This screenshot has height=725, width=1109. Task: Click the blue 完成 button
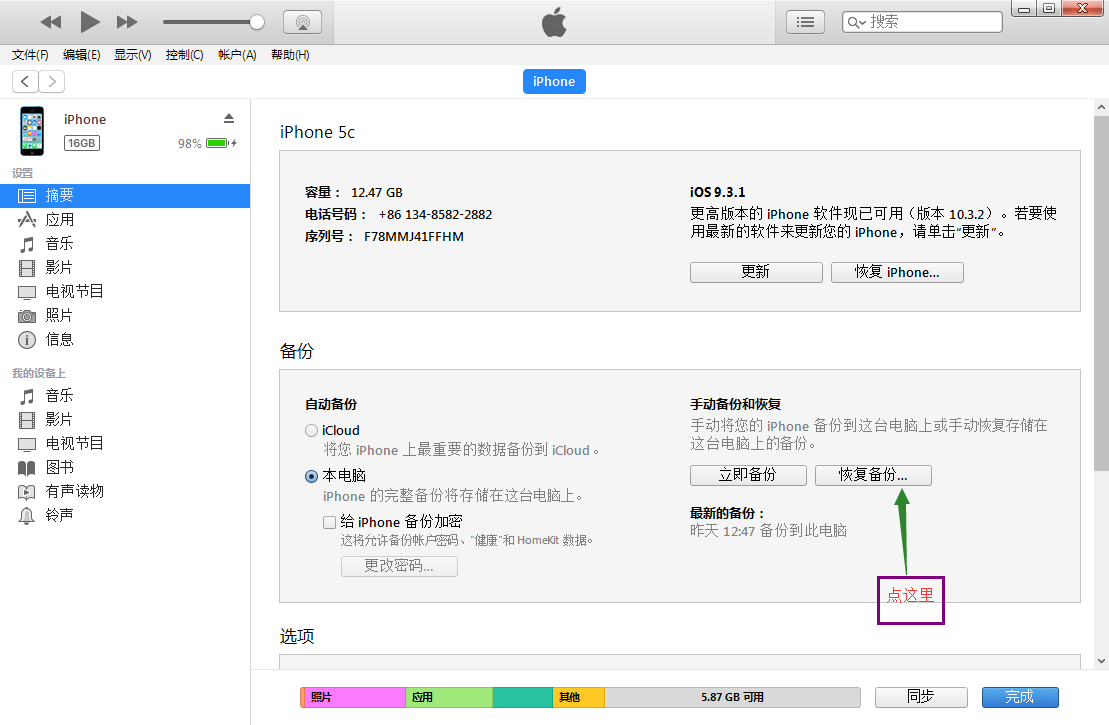coord(1020,697)
